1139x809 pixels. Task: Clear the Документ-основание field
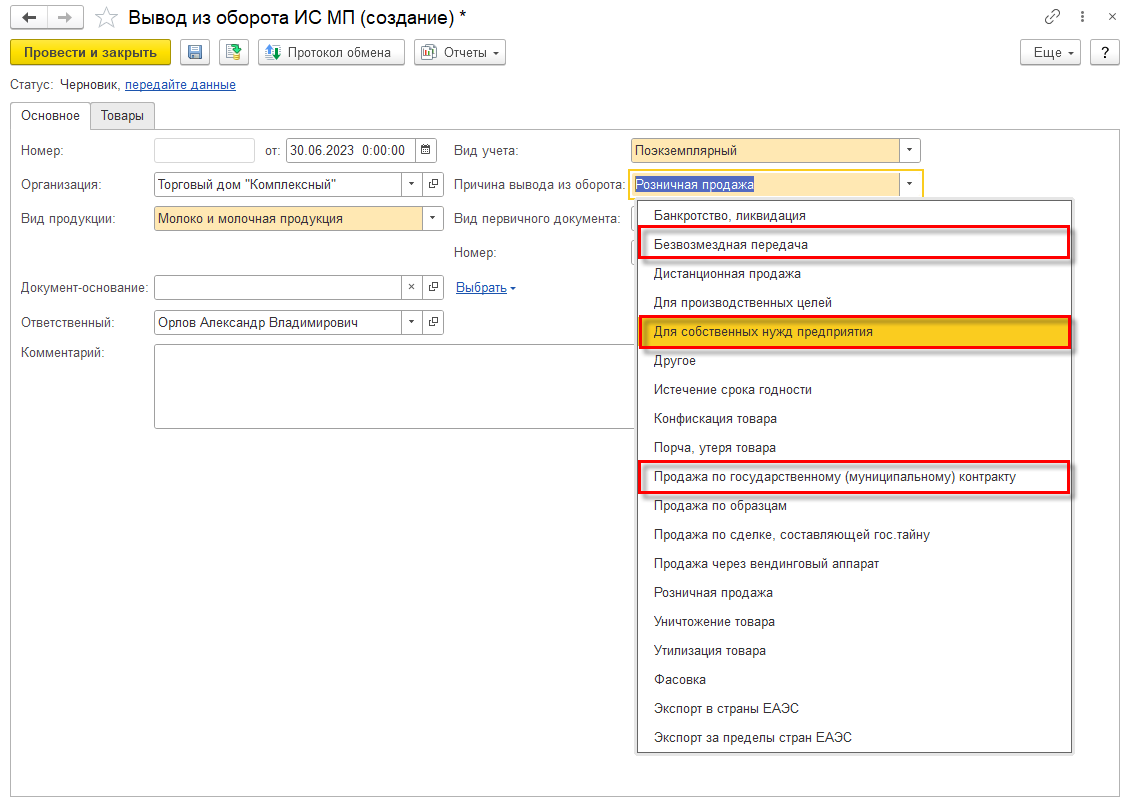[x=412, y=288]
